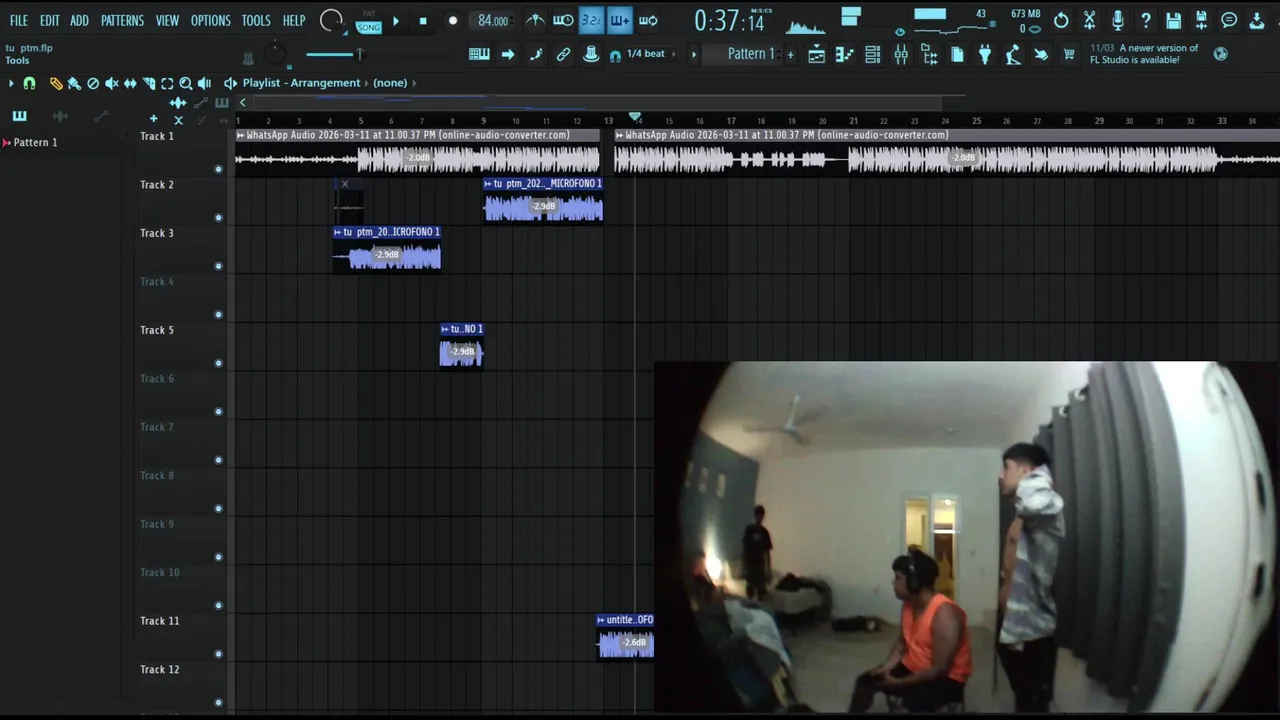Viewport: 1280px width, 720px height.
Task: Select the Zoom magnifier tool
Action: pyautogui.click(x=186, y=83)
